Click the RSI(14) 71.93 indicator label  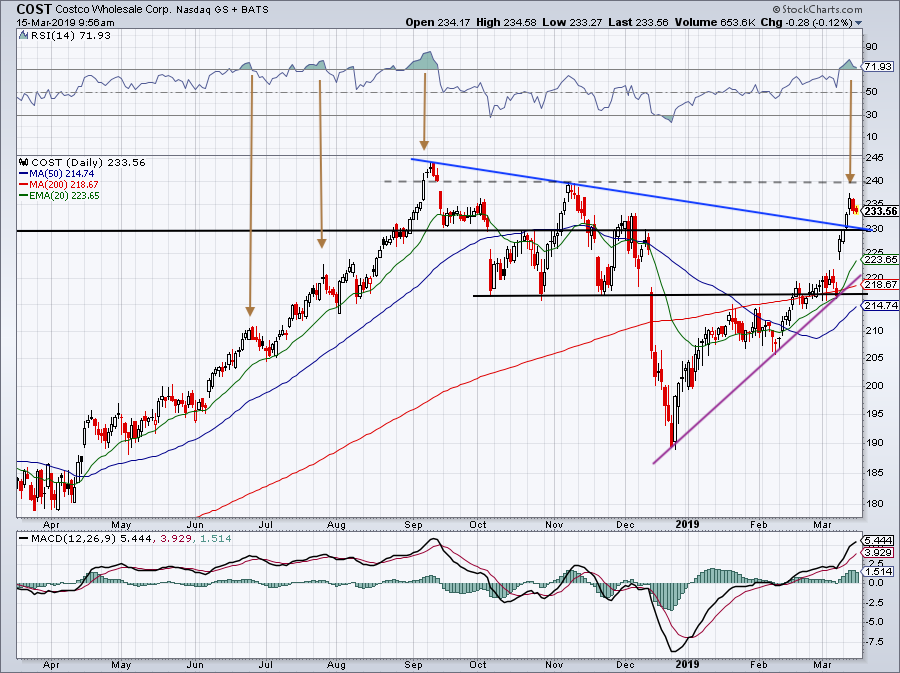(x=71, y=35)
